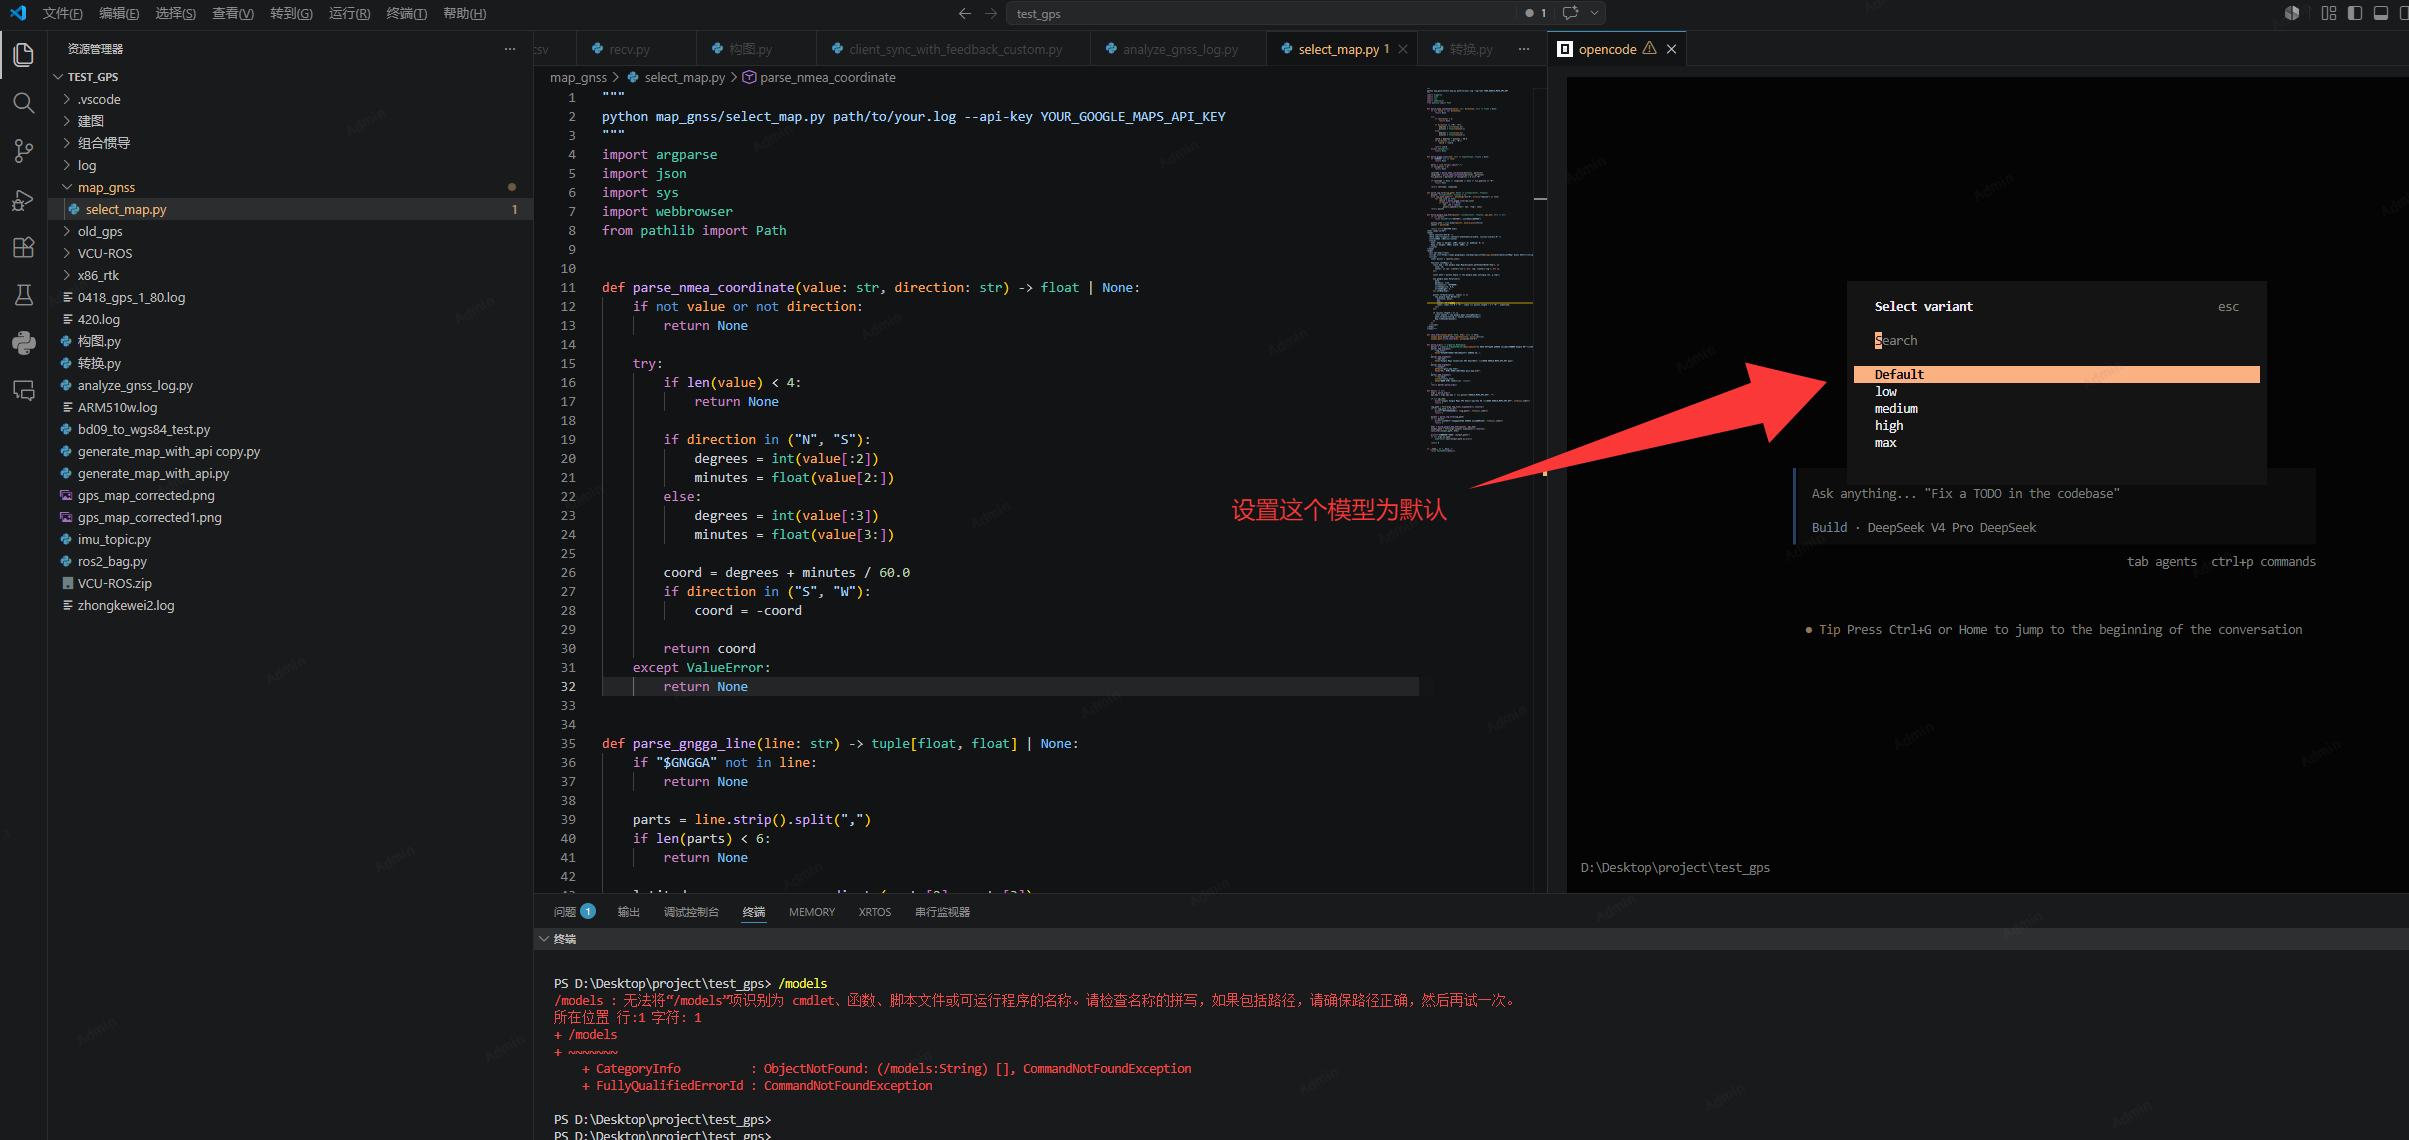The height and width of the screenshot is (1140, 2409).
Task: Expand the old_gps folder
Action: [x=67, y=231]
